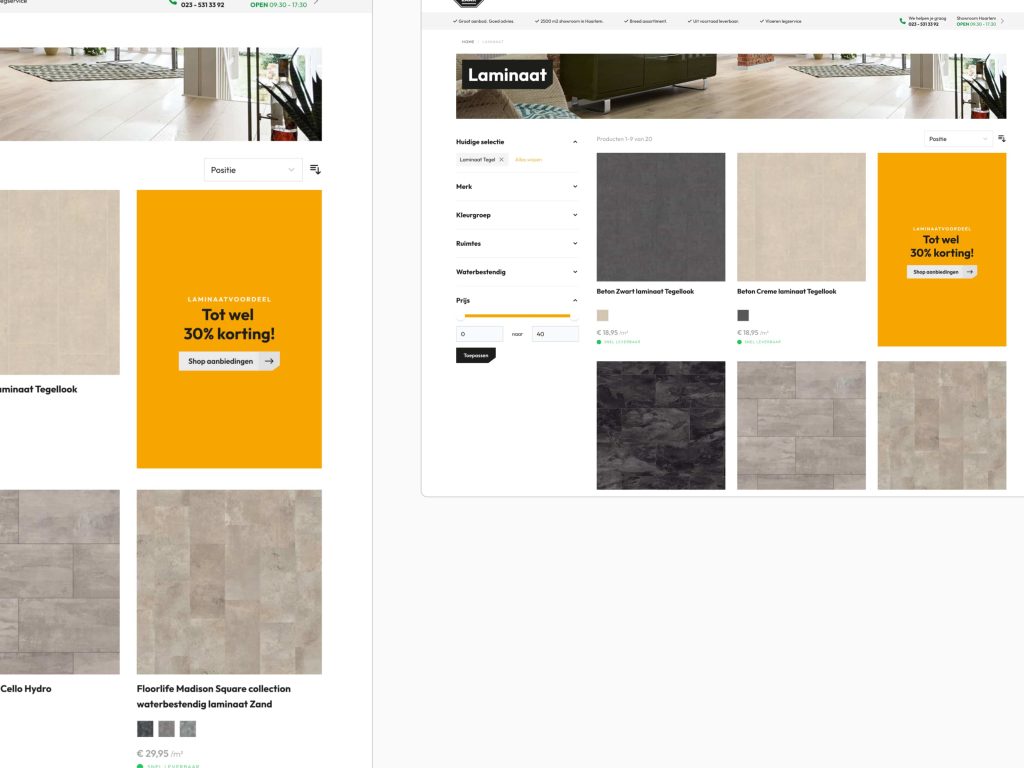Screen dimensions: 1024x768
Task: Open middle grey stone tile product in second row
Action: (x=801, y=425)
